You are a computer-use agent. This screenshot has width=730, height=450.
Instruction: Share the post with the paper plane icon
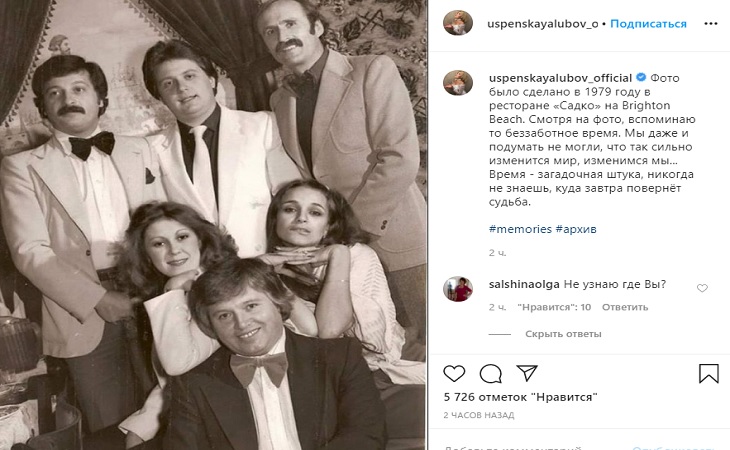[526, 374]
